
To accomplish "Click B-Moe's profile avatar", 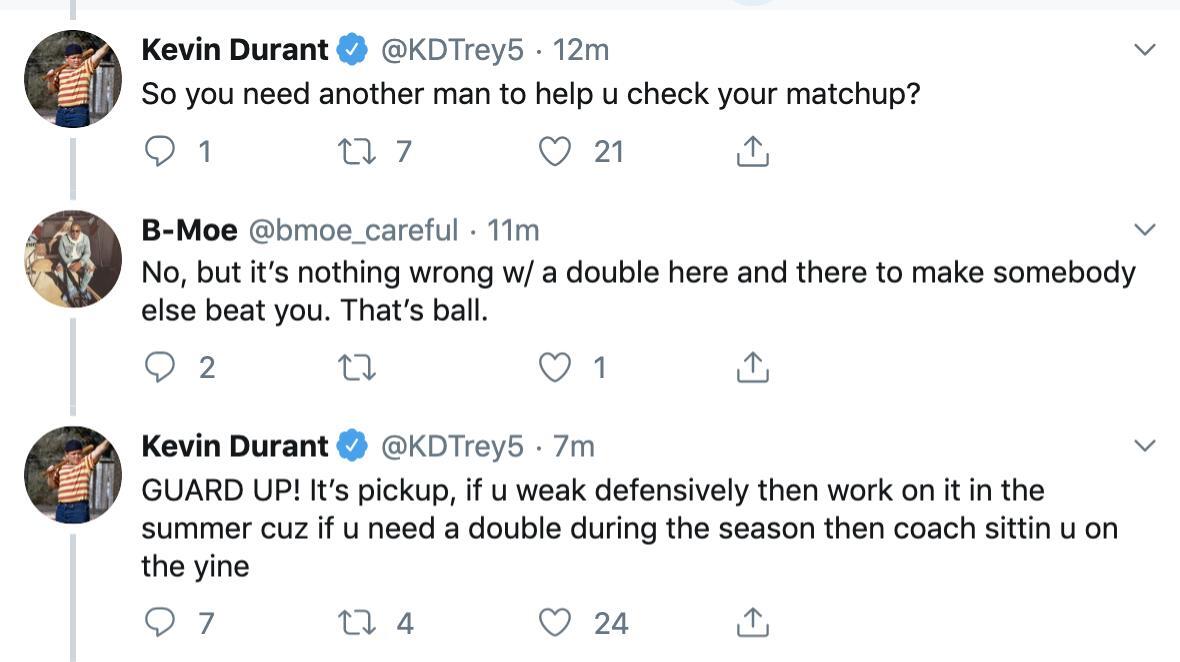I will pyautogui.click(x=73, y=259).
